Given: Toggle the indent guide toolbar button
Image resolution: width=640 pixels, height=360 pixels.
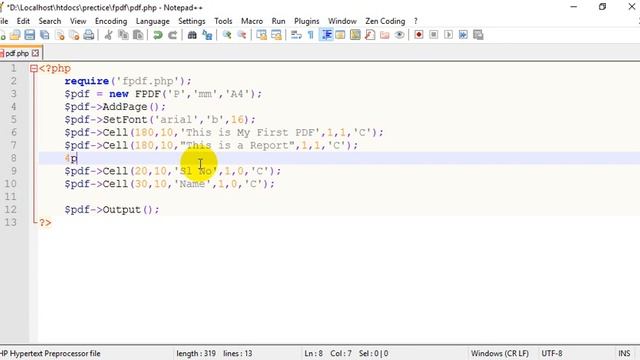Looking at the screenshot, I should [326, 35].
